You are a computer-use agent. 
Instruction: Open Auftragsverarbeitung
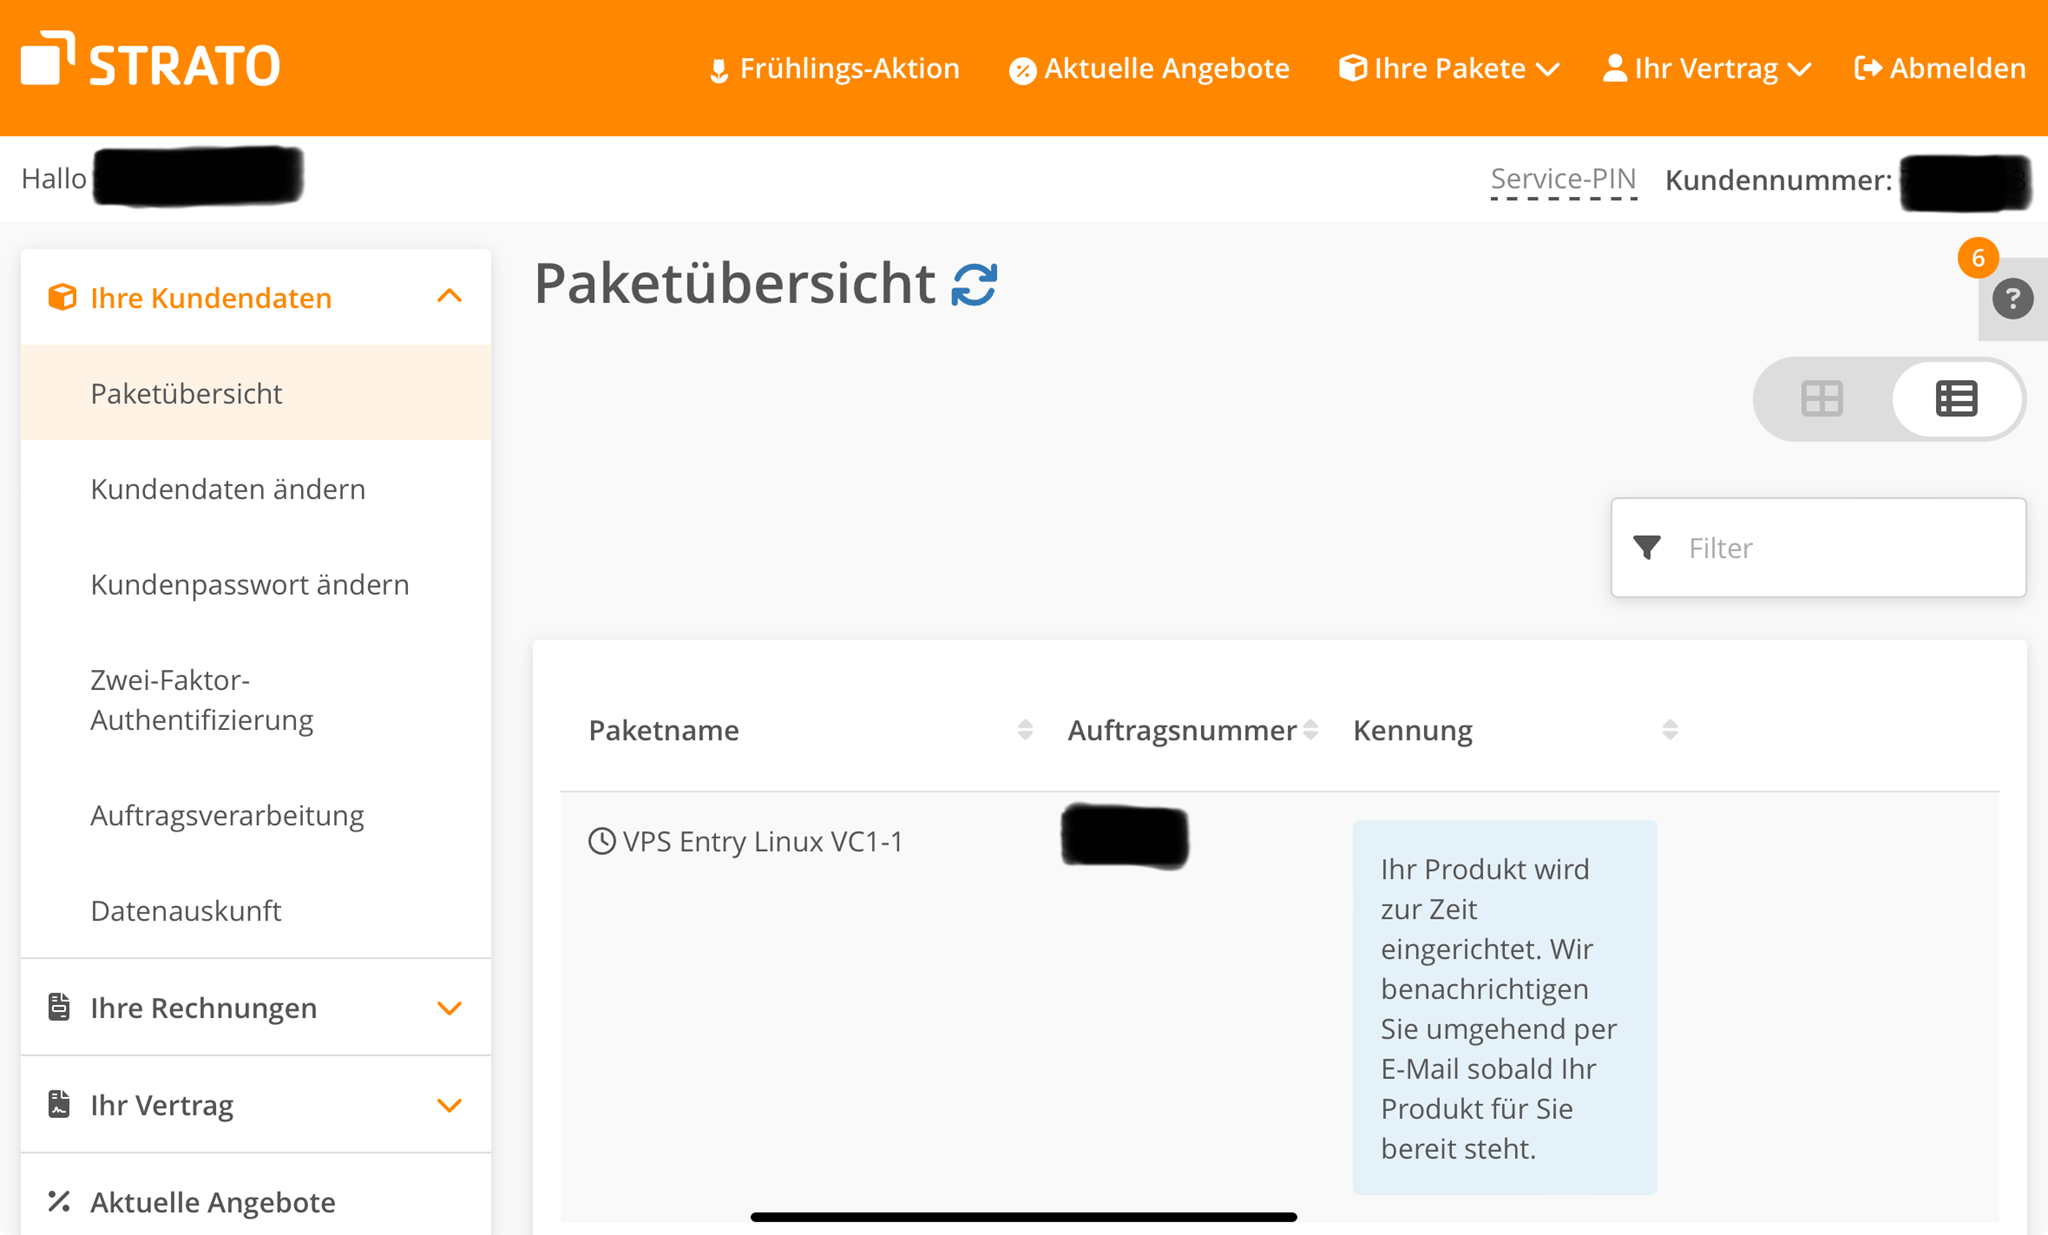point(227,816)
